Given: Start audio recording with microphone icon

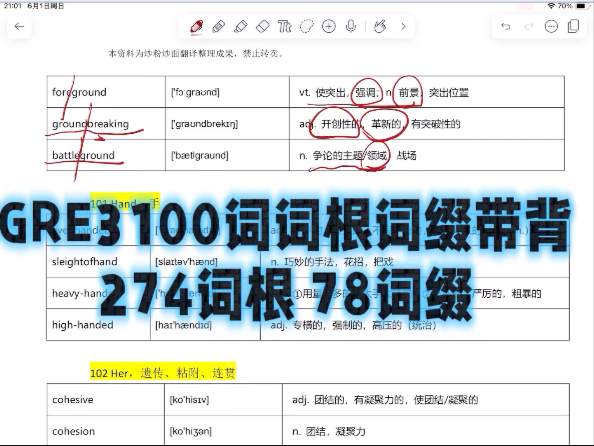Looking at the screenshot, I should [x=351, y=27].
